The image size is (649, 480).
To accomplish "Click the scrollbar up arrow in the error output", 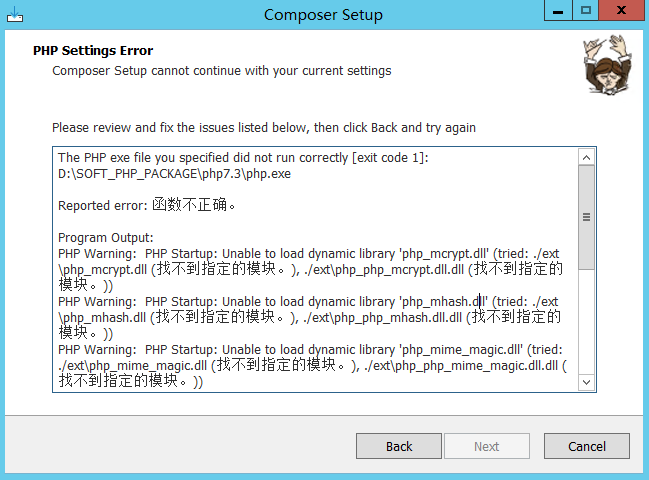I will pyautogui.click(x=586, y=157).
